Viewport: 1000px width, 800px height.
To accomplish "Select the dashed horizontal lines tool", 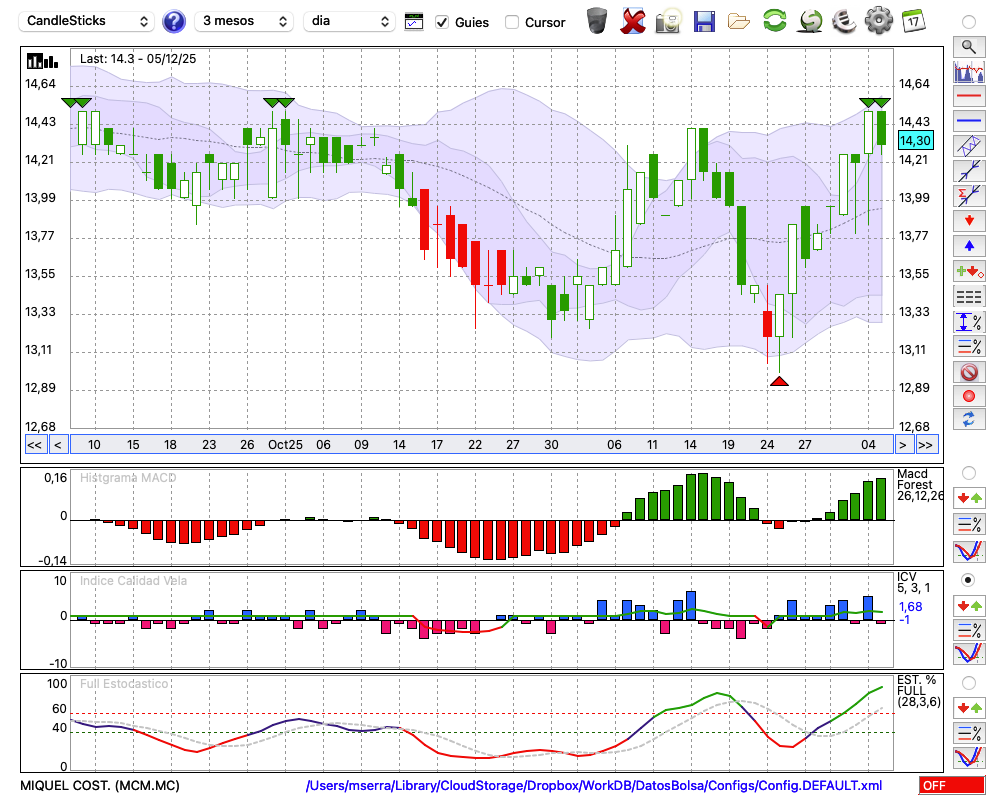I will pyautogui.click(x=969, y=297).
